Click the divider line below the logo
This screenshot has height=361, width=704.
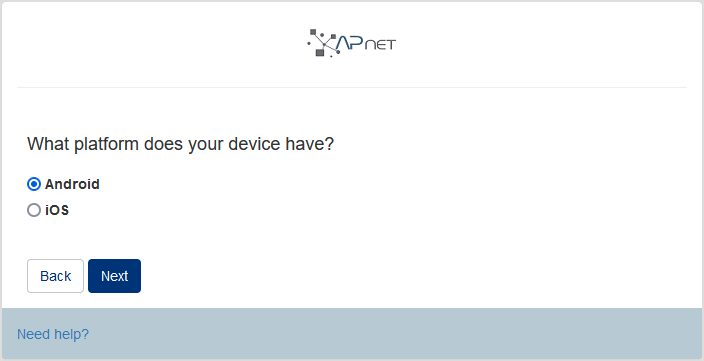click(x=352, y=87)
